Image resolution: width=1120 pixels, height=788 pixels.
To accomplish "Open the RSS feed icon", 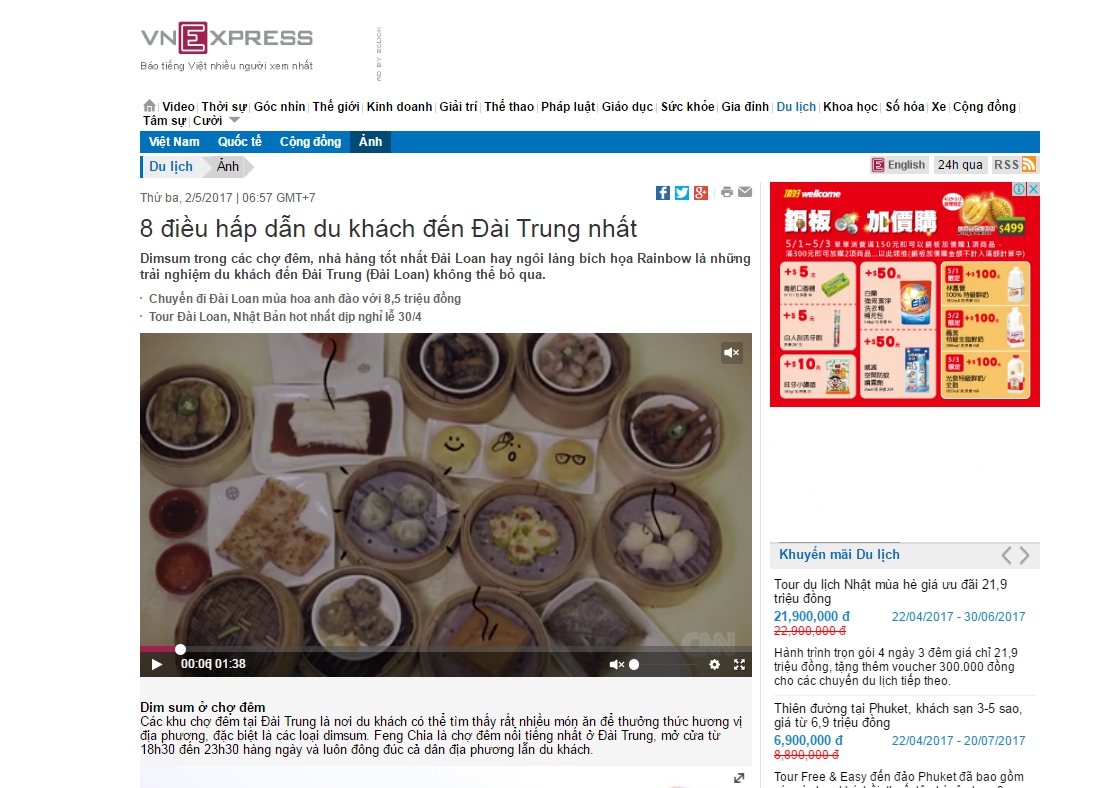I will coord(1029,165).
